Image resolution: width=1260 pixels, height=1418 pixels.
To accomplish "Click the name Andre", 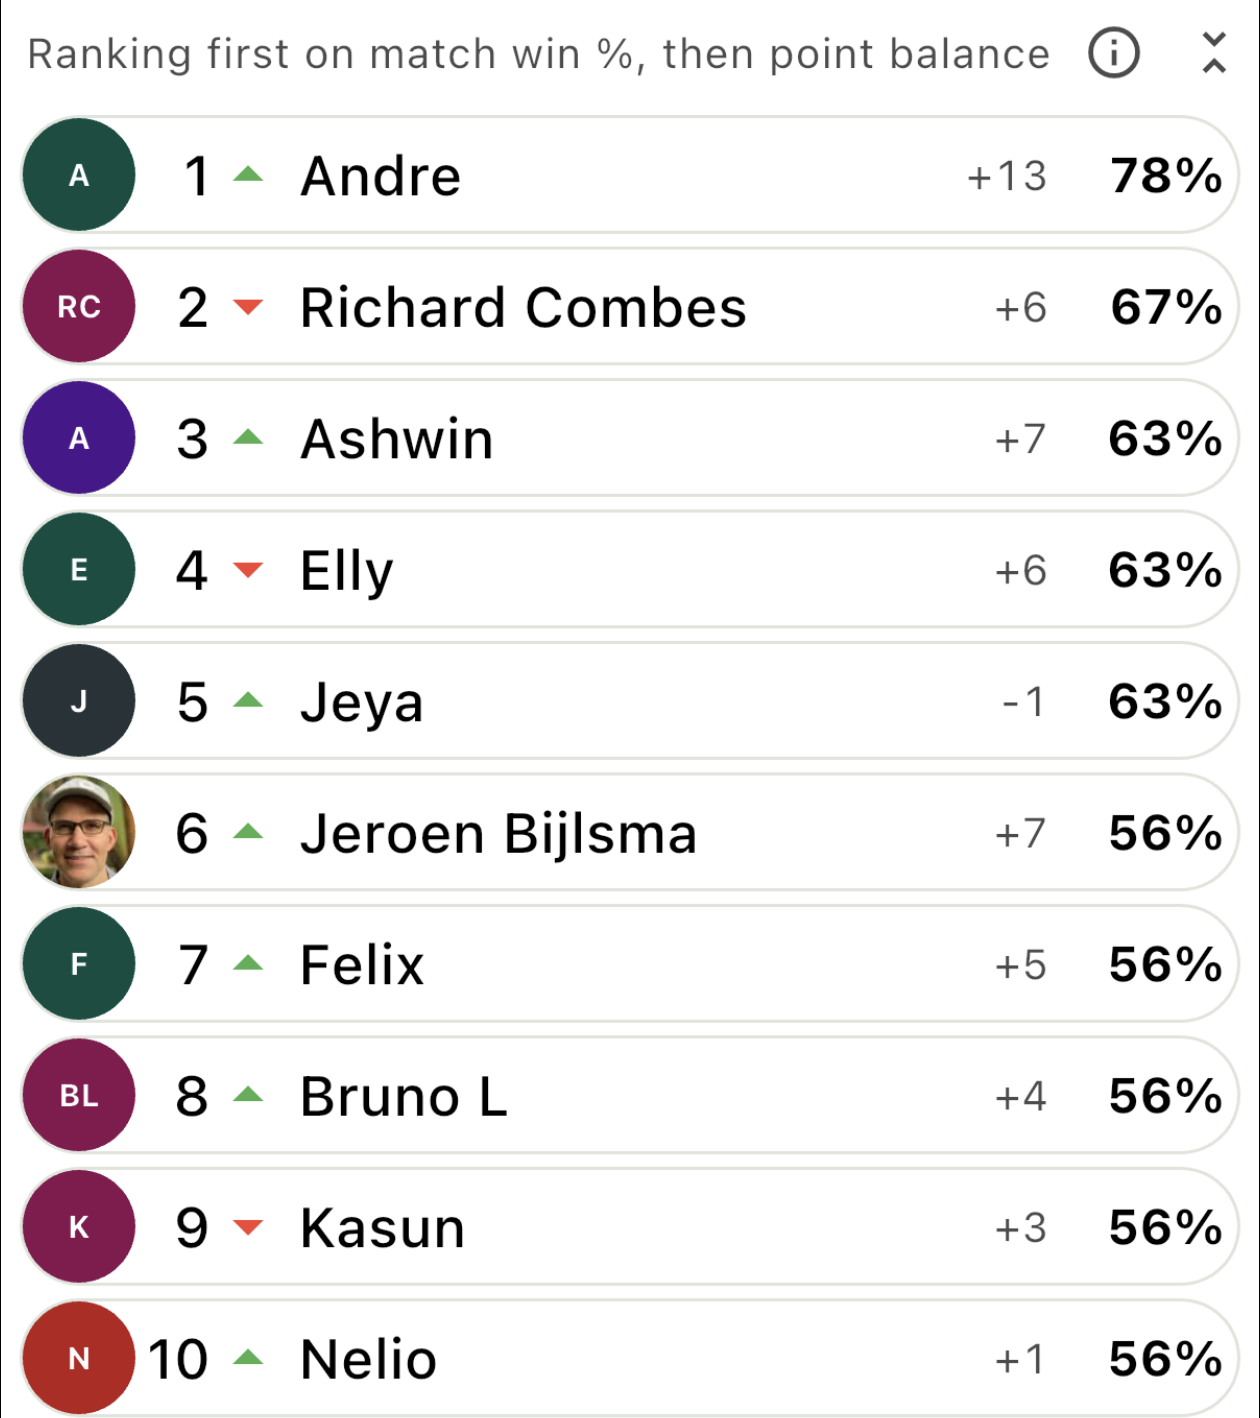I will (379, 174).
